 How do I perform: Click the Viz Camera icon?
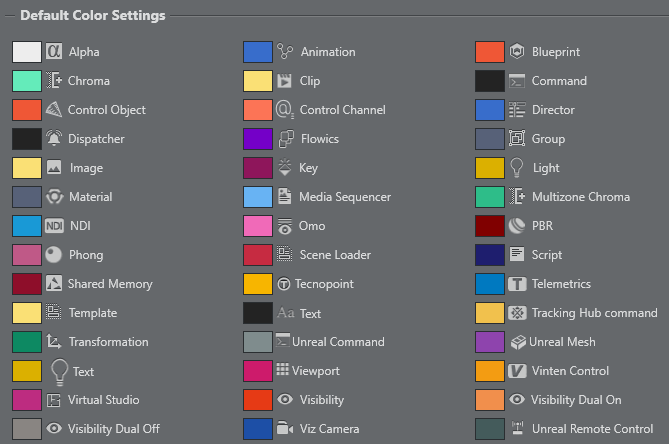pyautogui.click(x=285, y=429)
